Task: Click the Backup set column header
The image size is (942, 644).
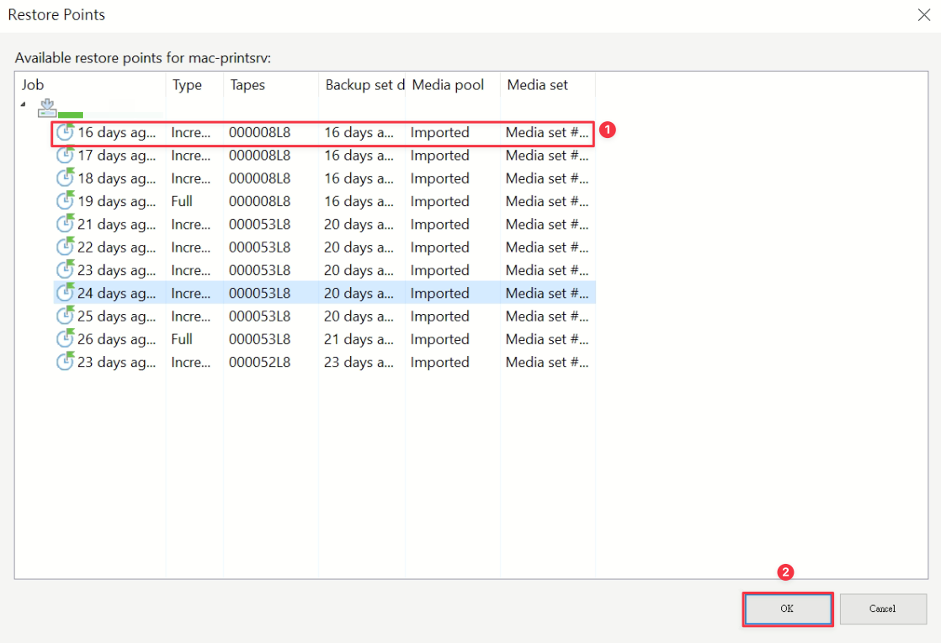Action: click(x=362, y=85)
